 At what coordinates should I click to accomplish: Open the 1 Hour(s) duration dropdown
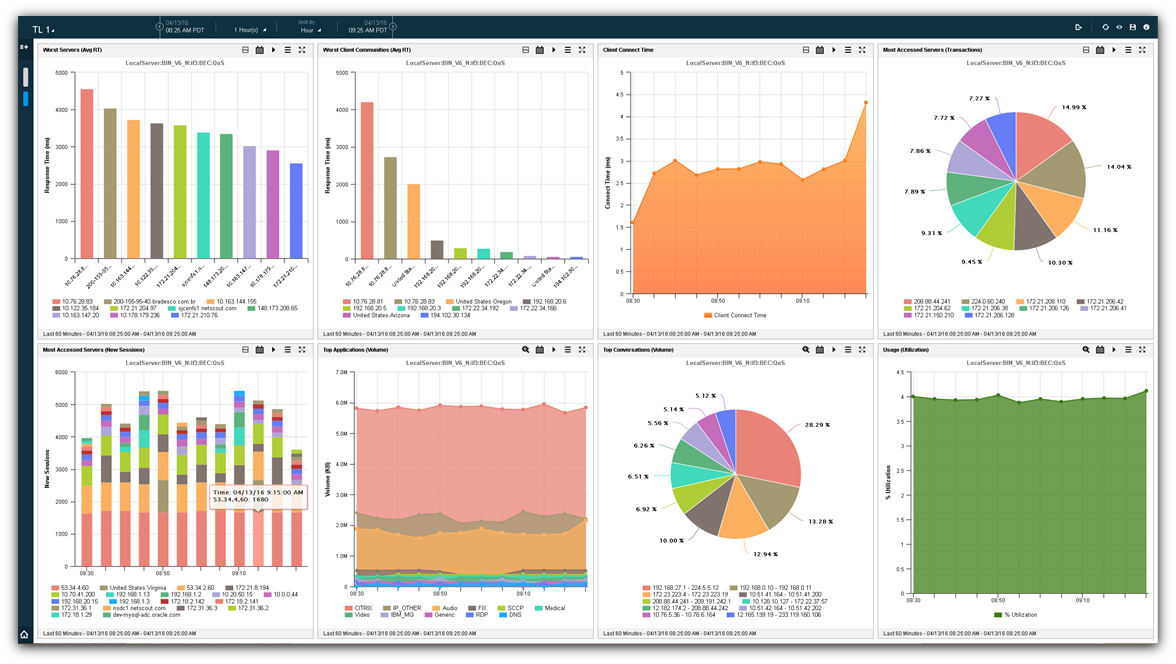tap(250, 30)
